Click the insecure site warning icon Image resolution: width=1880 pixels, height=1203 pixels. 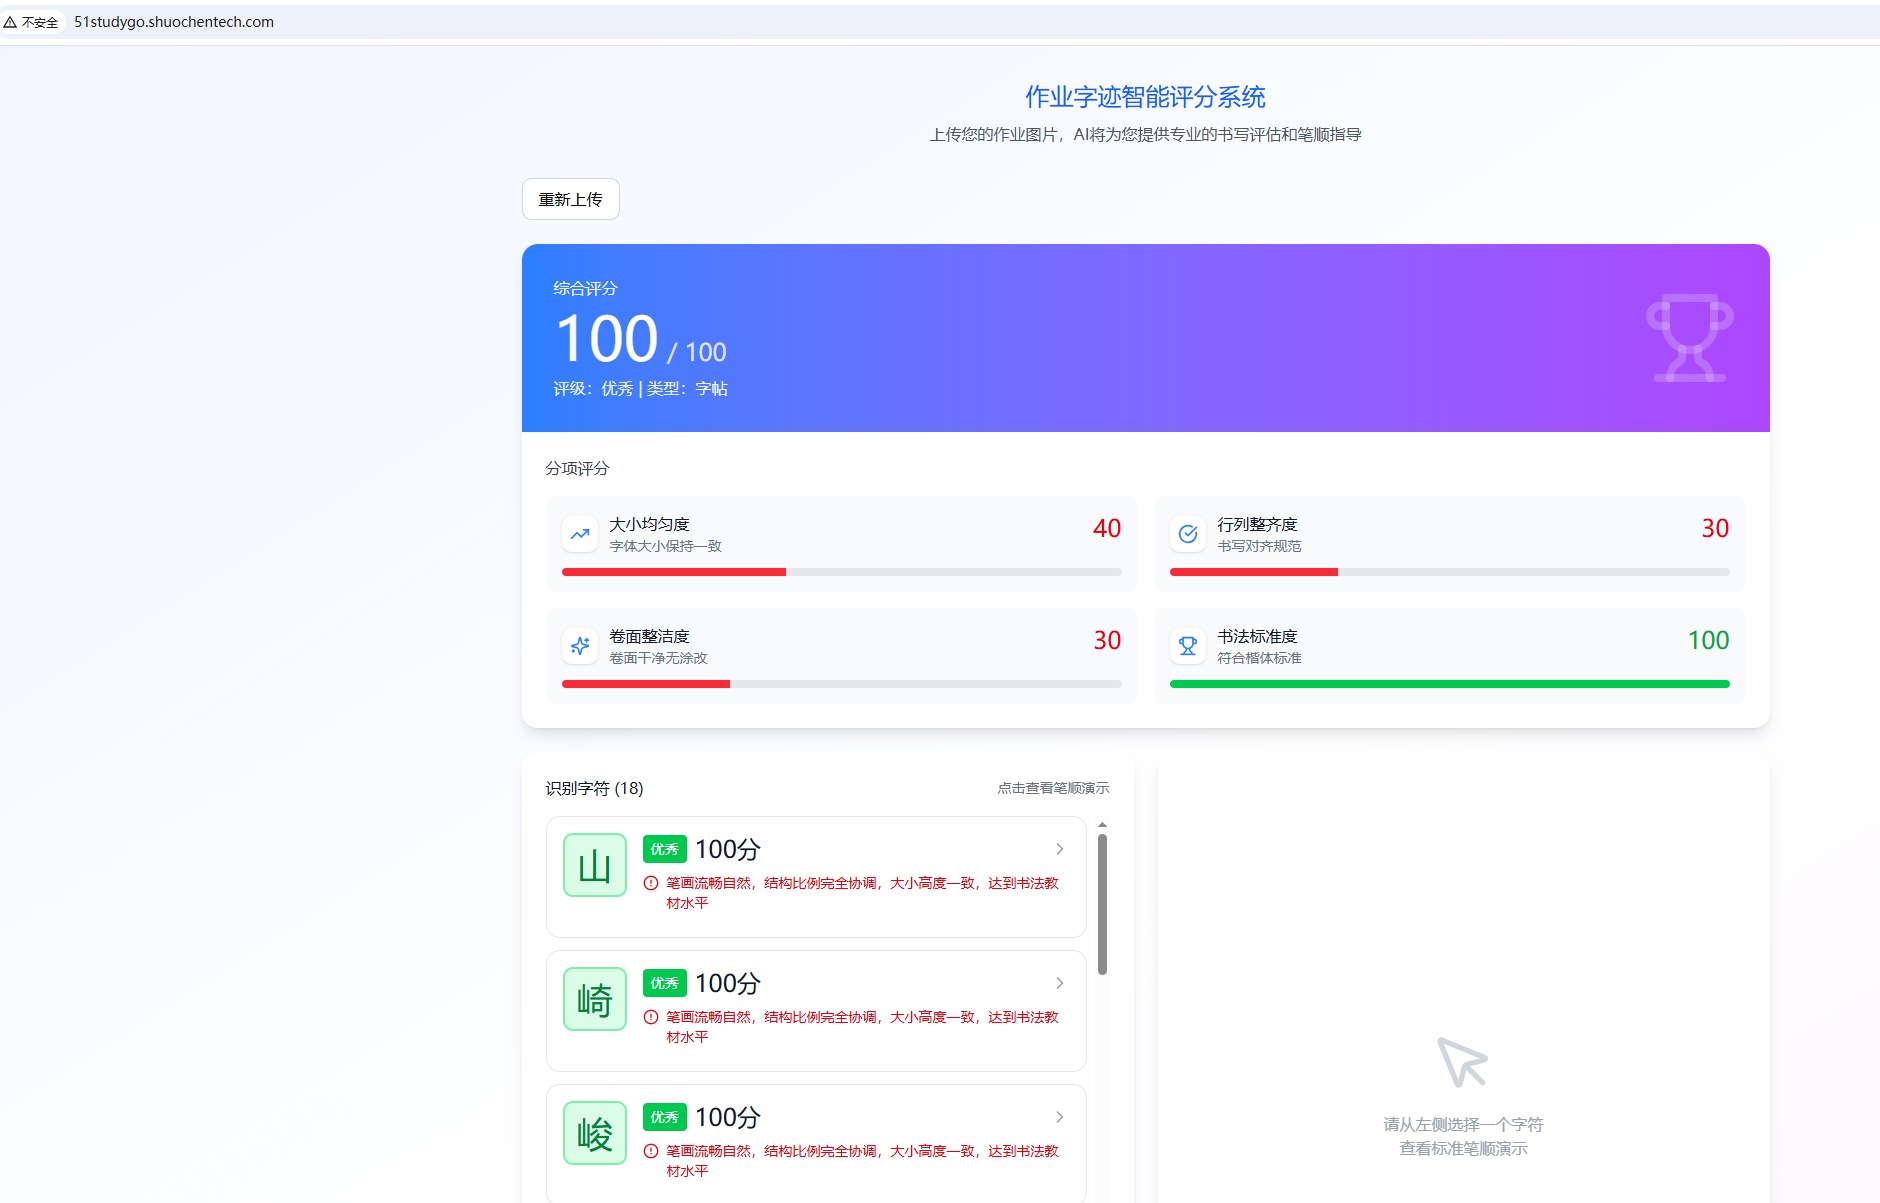coord(11,22)
